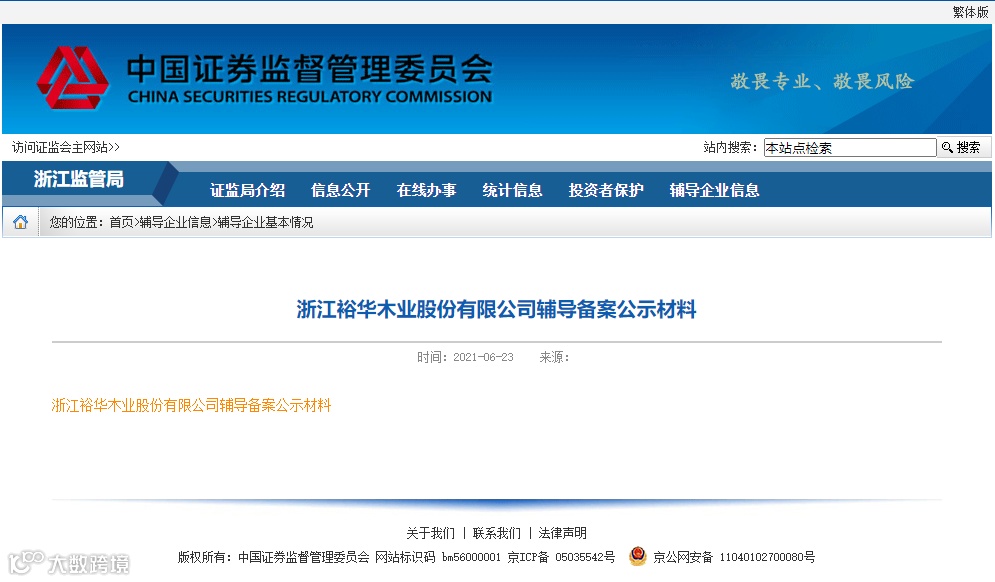Open the 投资者保护 menu
This screenshot has width=995, height=582.
(x=606, y=190)
